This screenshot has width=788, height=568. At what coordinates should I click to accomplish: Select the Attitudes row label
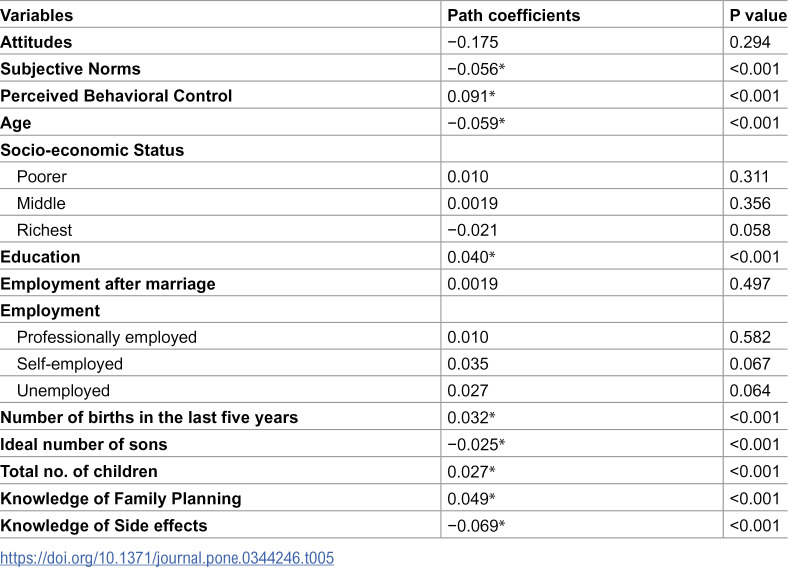coord(36,42)
